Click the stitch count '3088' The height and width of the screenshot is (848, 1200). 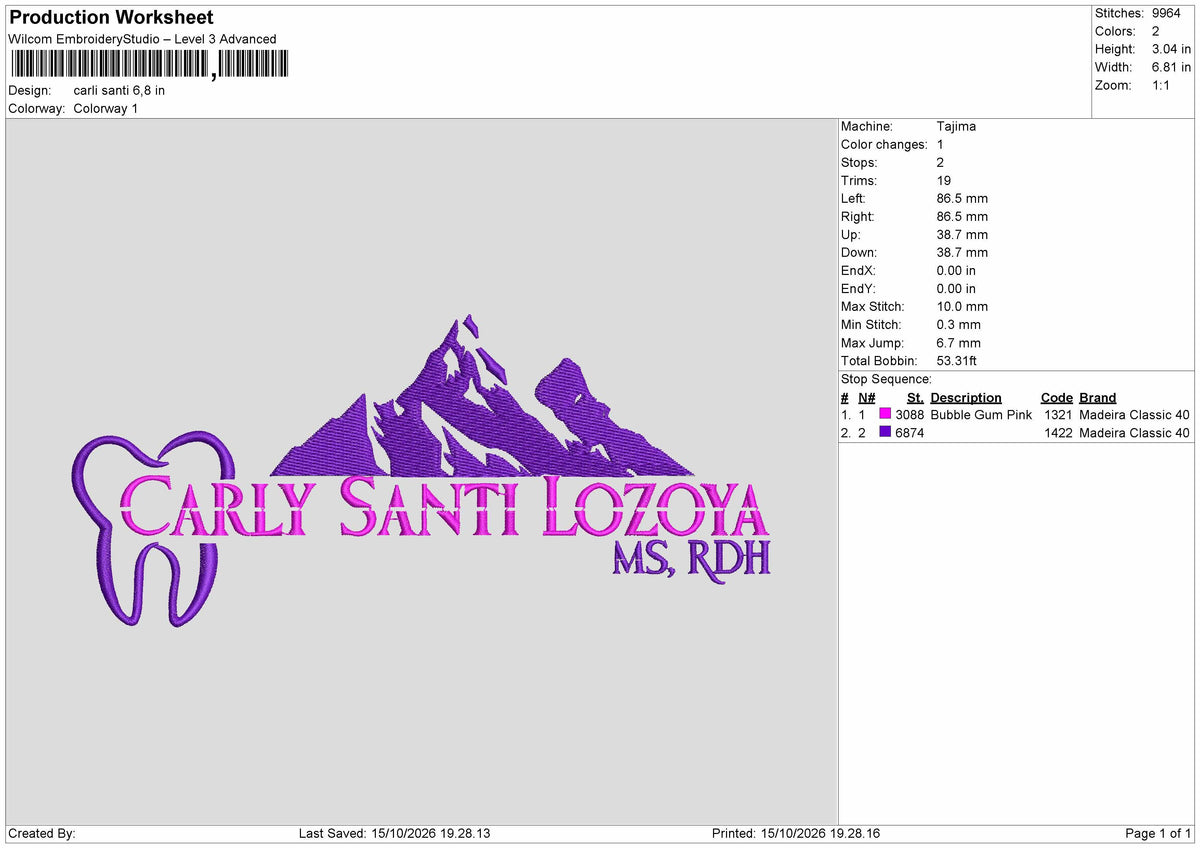pyautogui.click(x=910, y=414)
